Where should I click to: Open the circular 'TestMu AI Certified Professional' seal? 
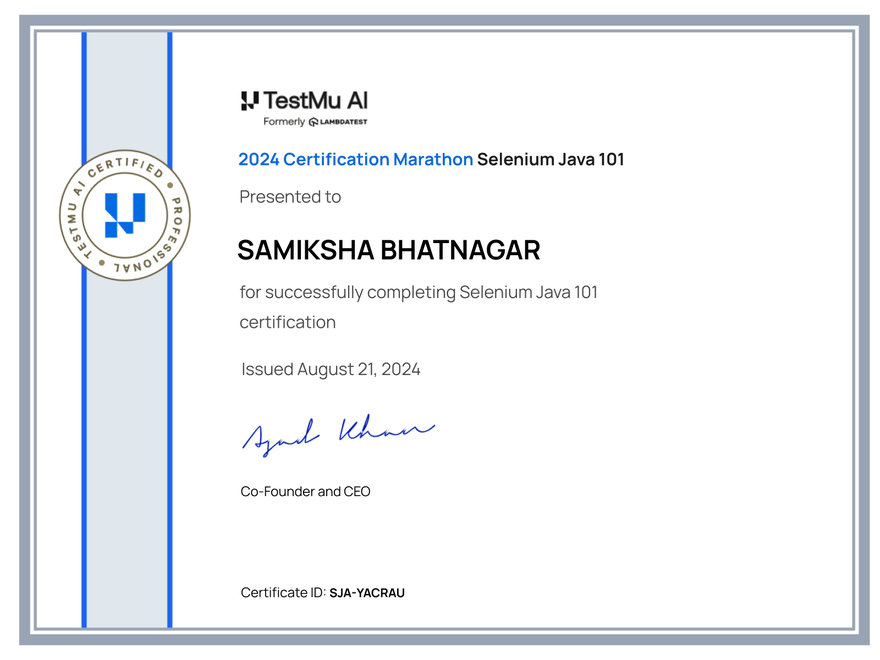tap(123, 215)
